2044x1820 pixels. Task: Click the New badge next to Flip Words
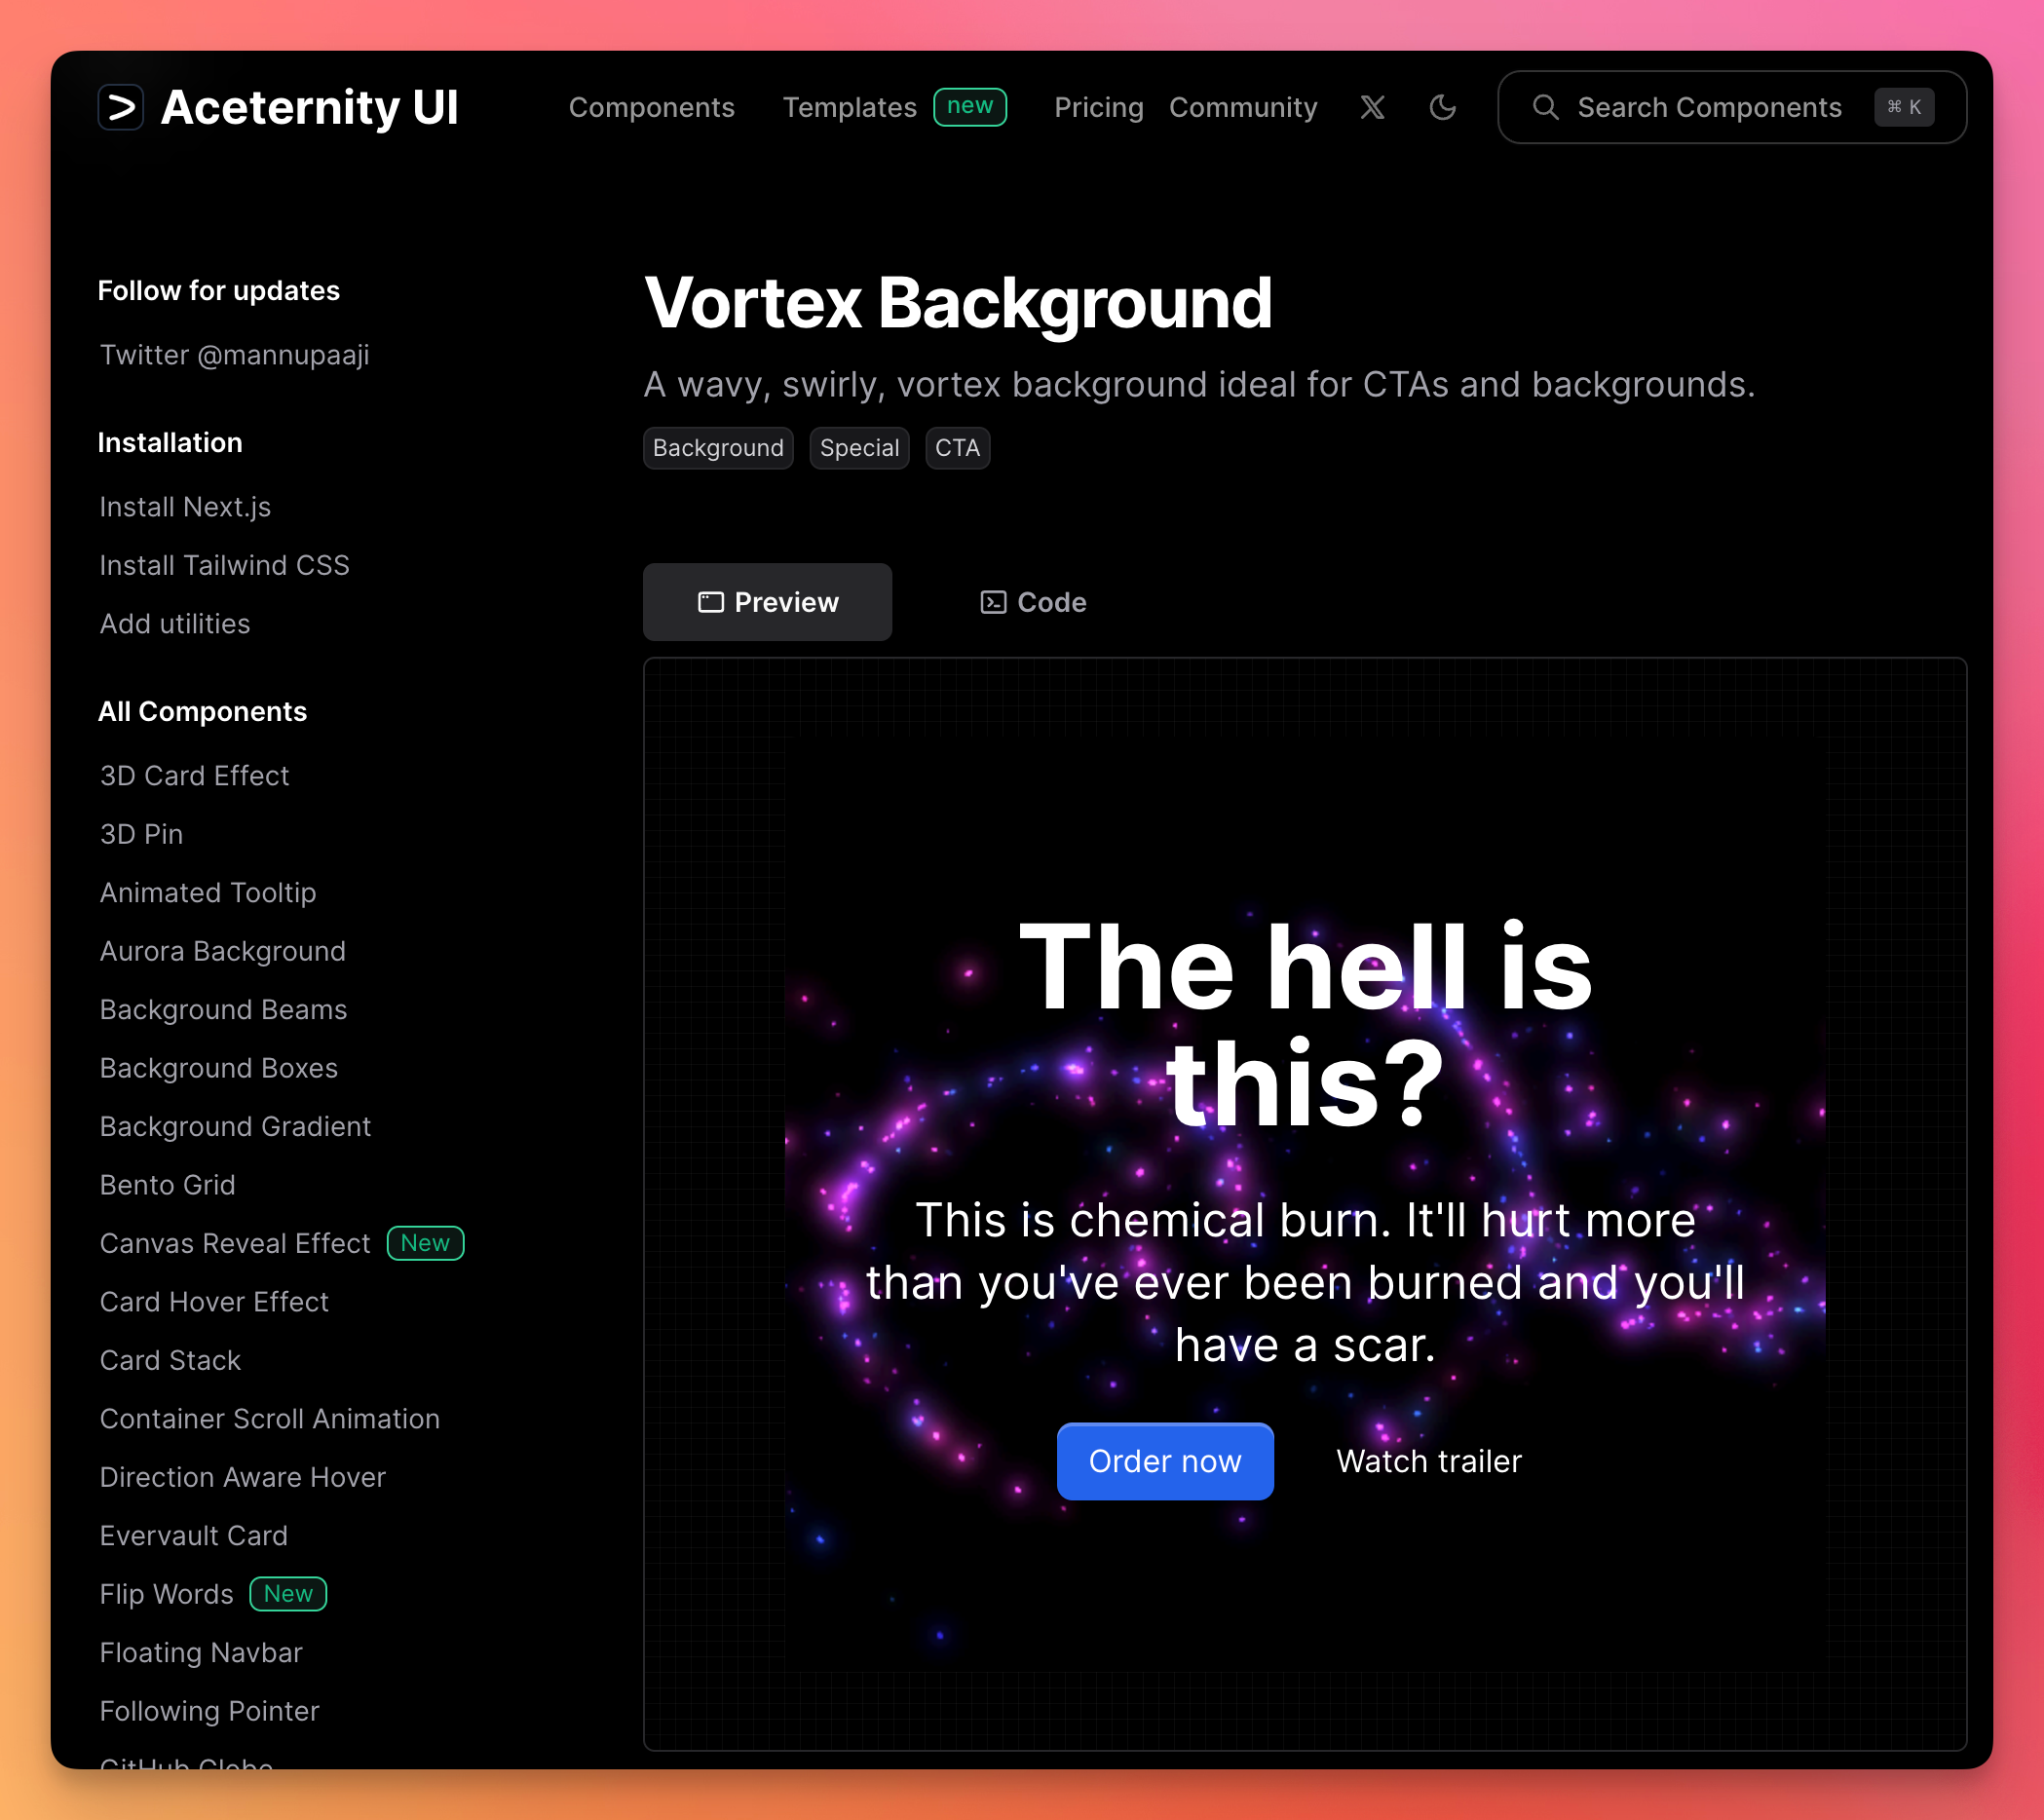(x=288, y=1594)
